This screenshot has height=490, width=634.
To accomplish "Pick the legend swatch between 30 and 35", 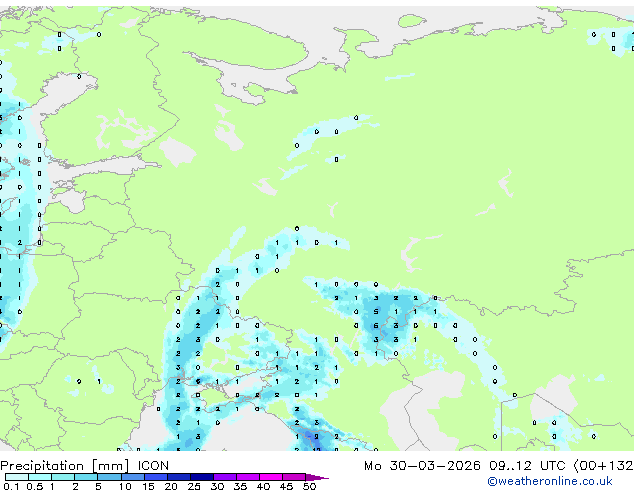I will 224,477.
